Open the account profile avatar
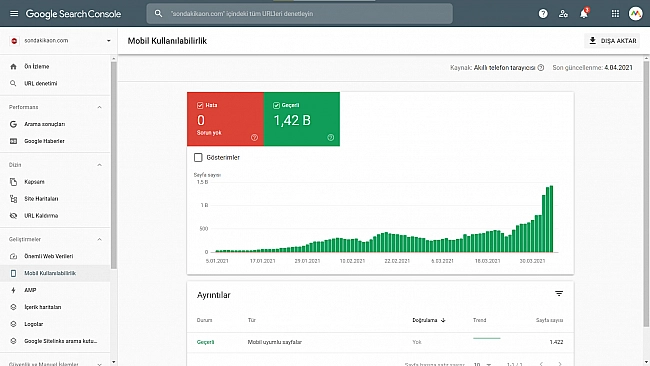 [x=635, y=14]
